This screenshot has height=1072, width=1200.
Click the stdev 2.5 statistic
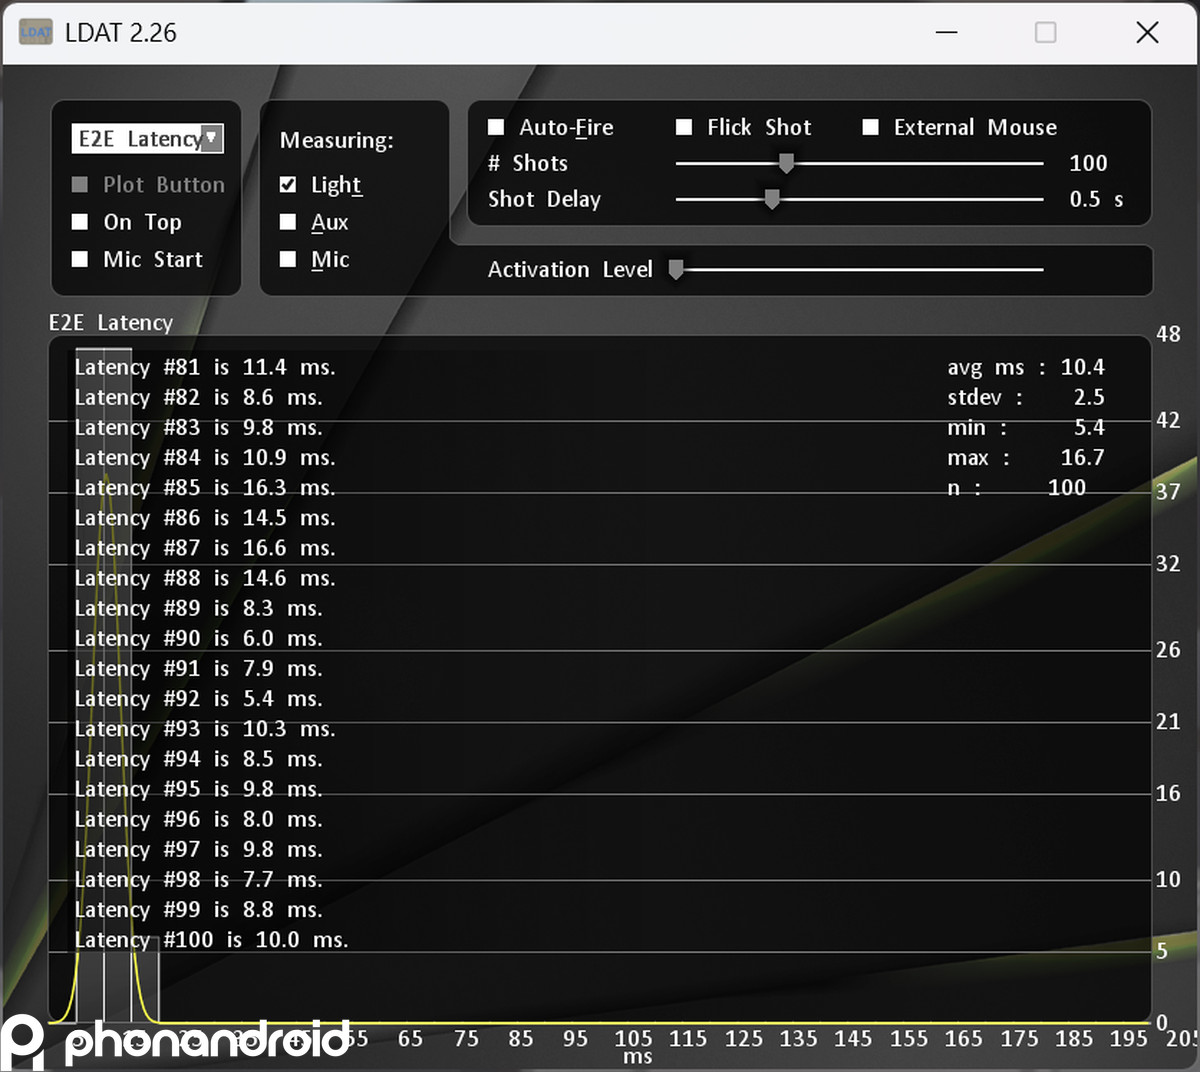1026,397
